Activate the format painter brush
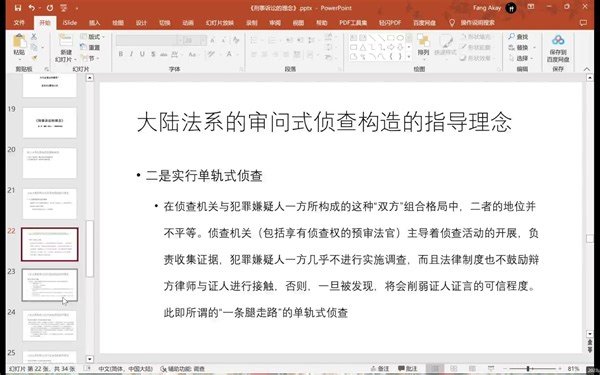The height and width of the screenshot is (375, 600). 34,58
